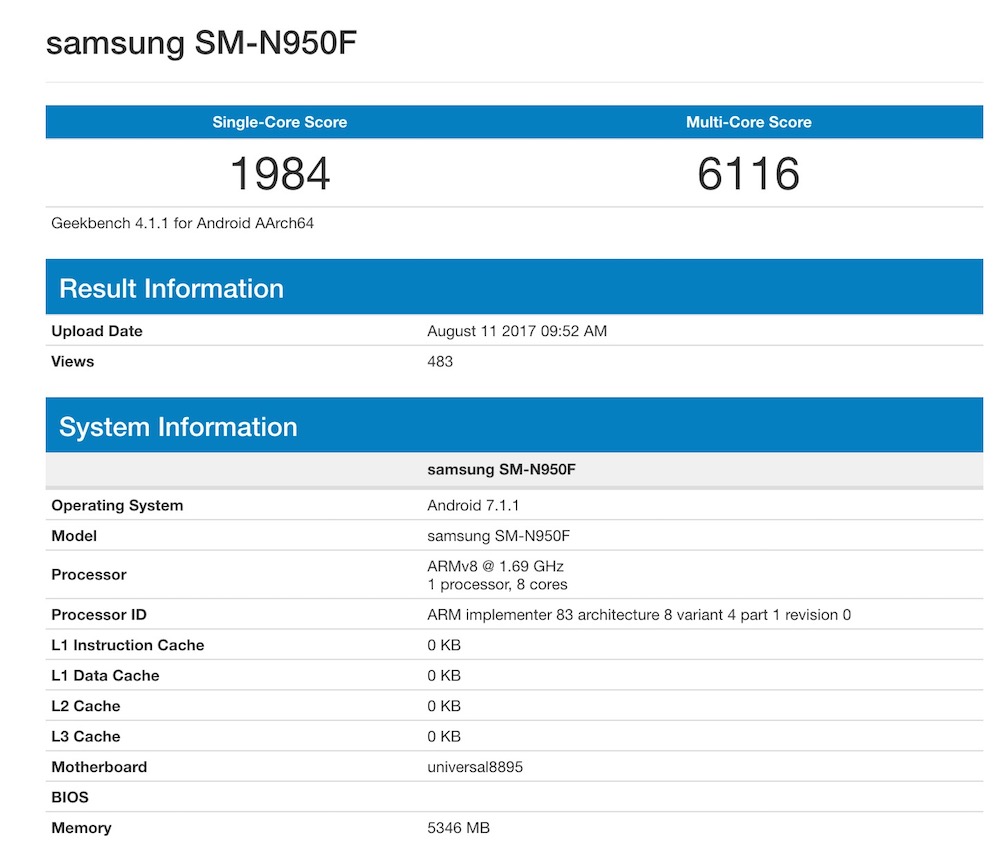This screenshot has width=1000, height=858.
Task: Click the Model row label
Action: click(x=74, y=536)
